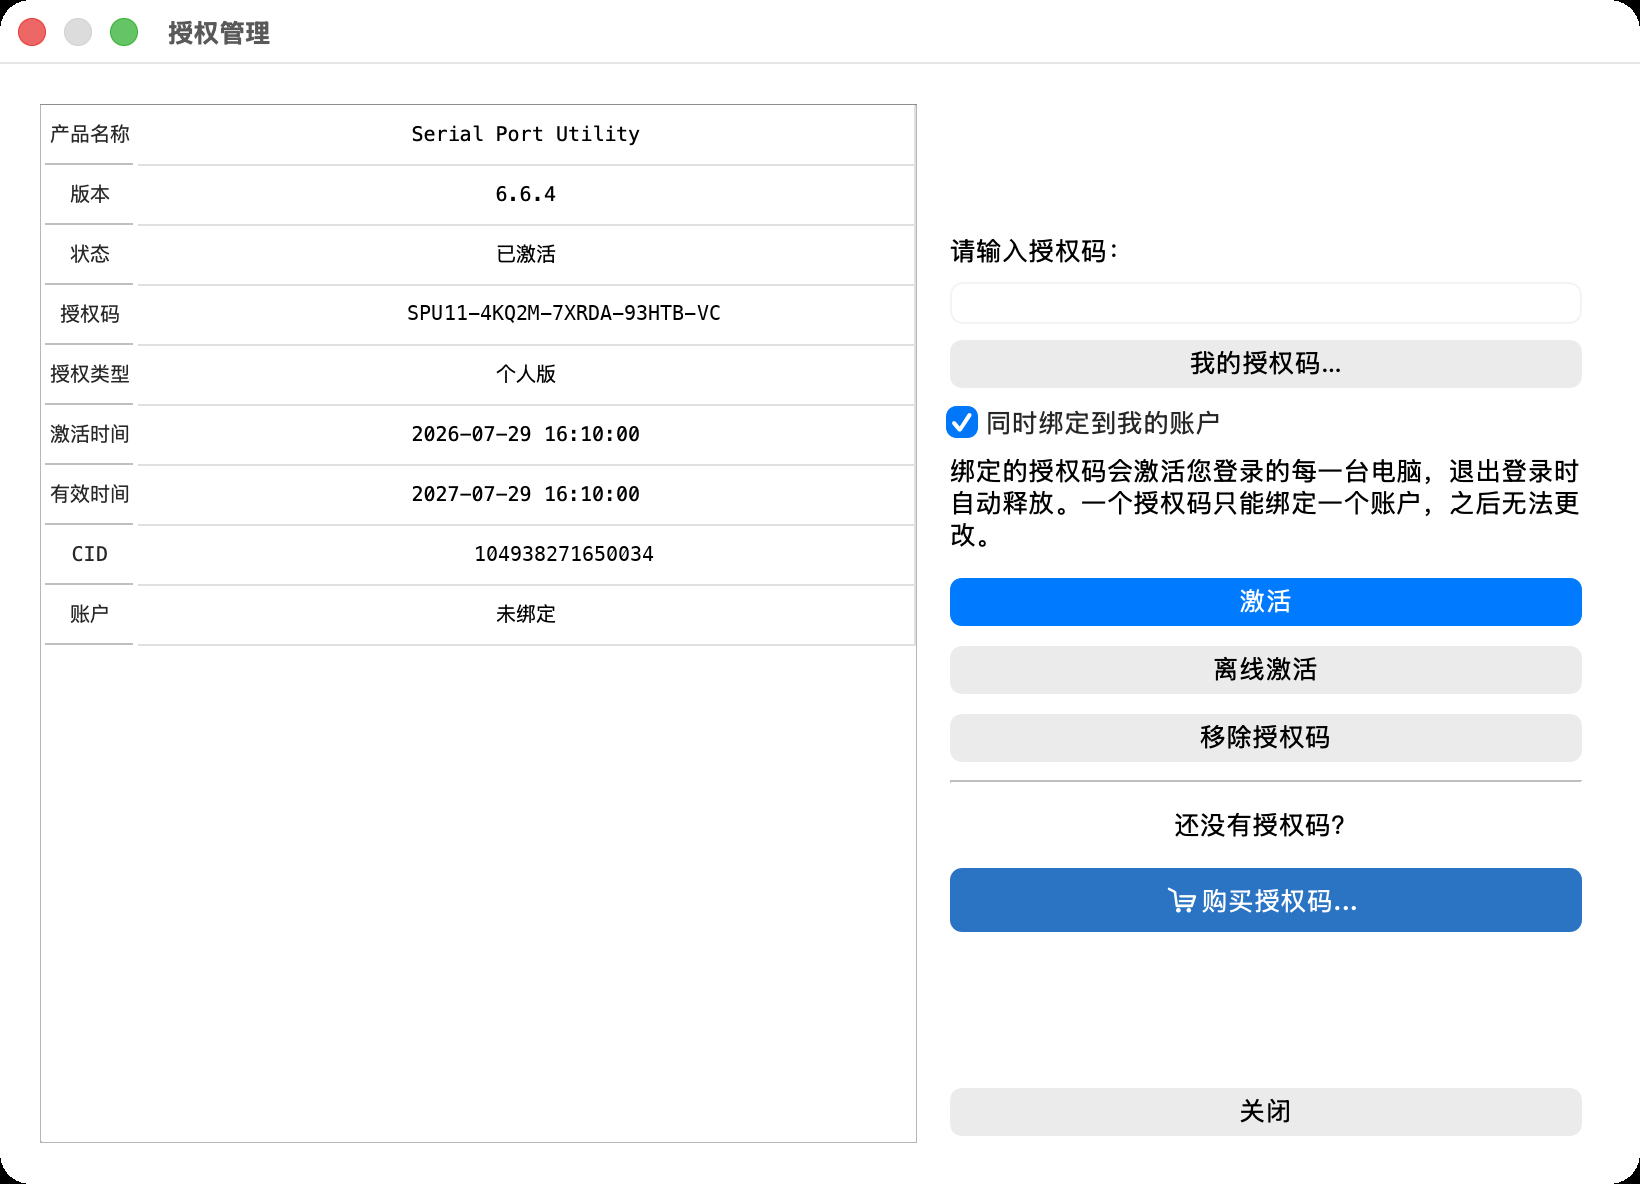Click the 授权类型 row header
This screenshot has width=1640, height=1184.
[x=89, y=374]
